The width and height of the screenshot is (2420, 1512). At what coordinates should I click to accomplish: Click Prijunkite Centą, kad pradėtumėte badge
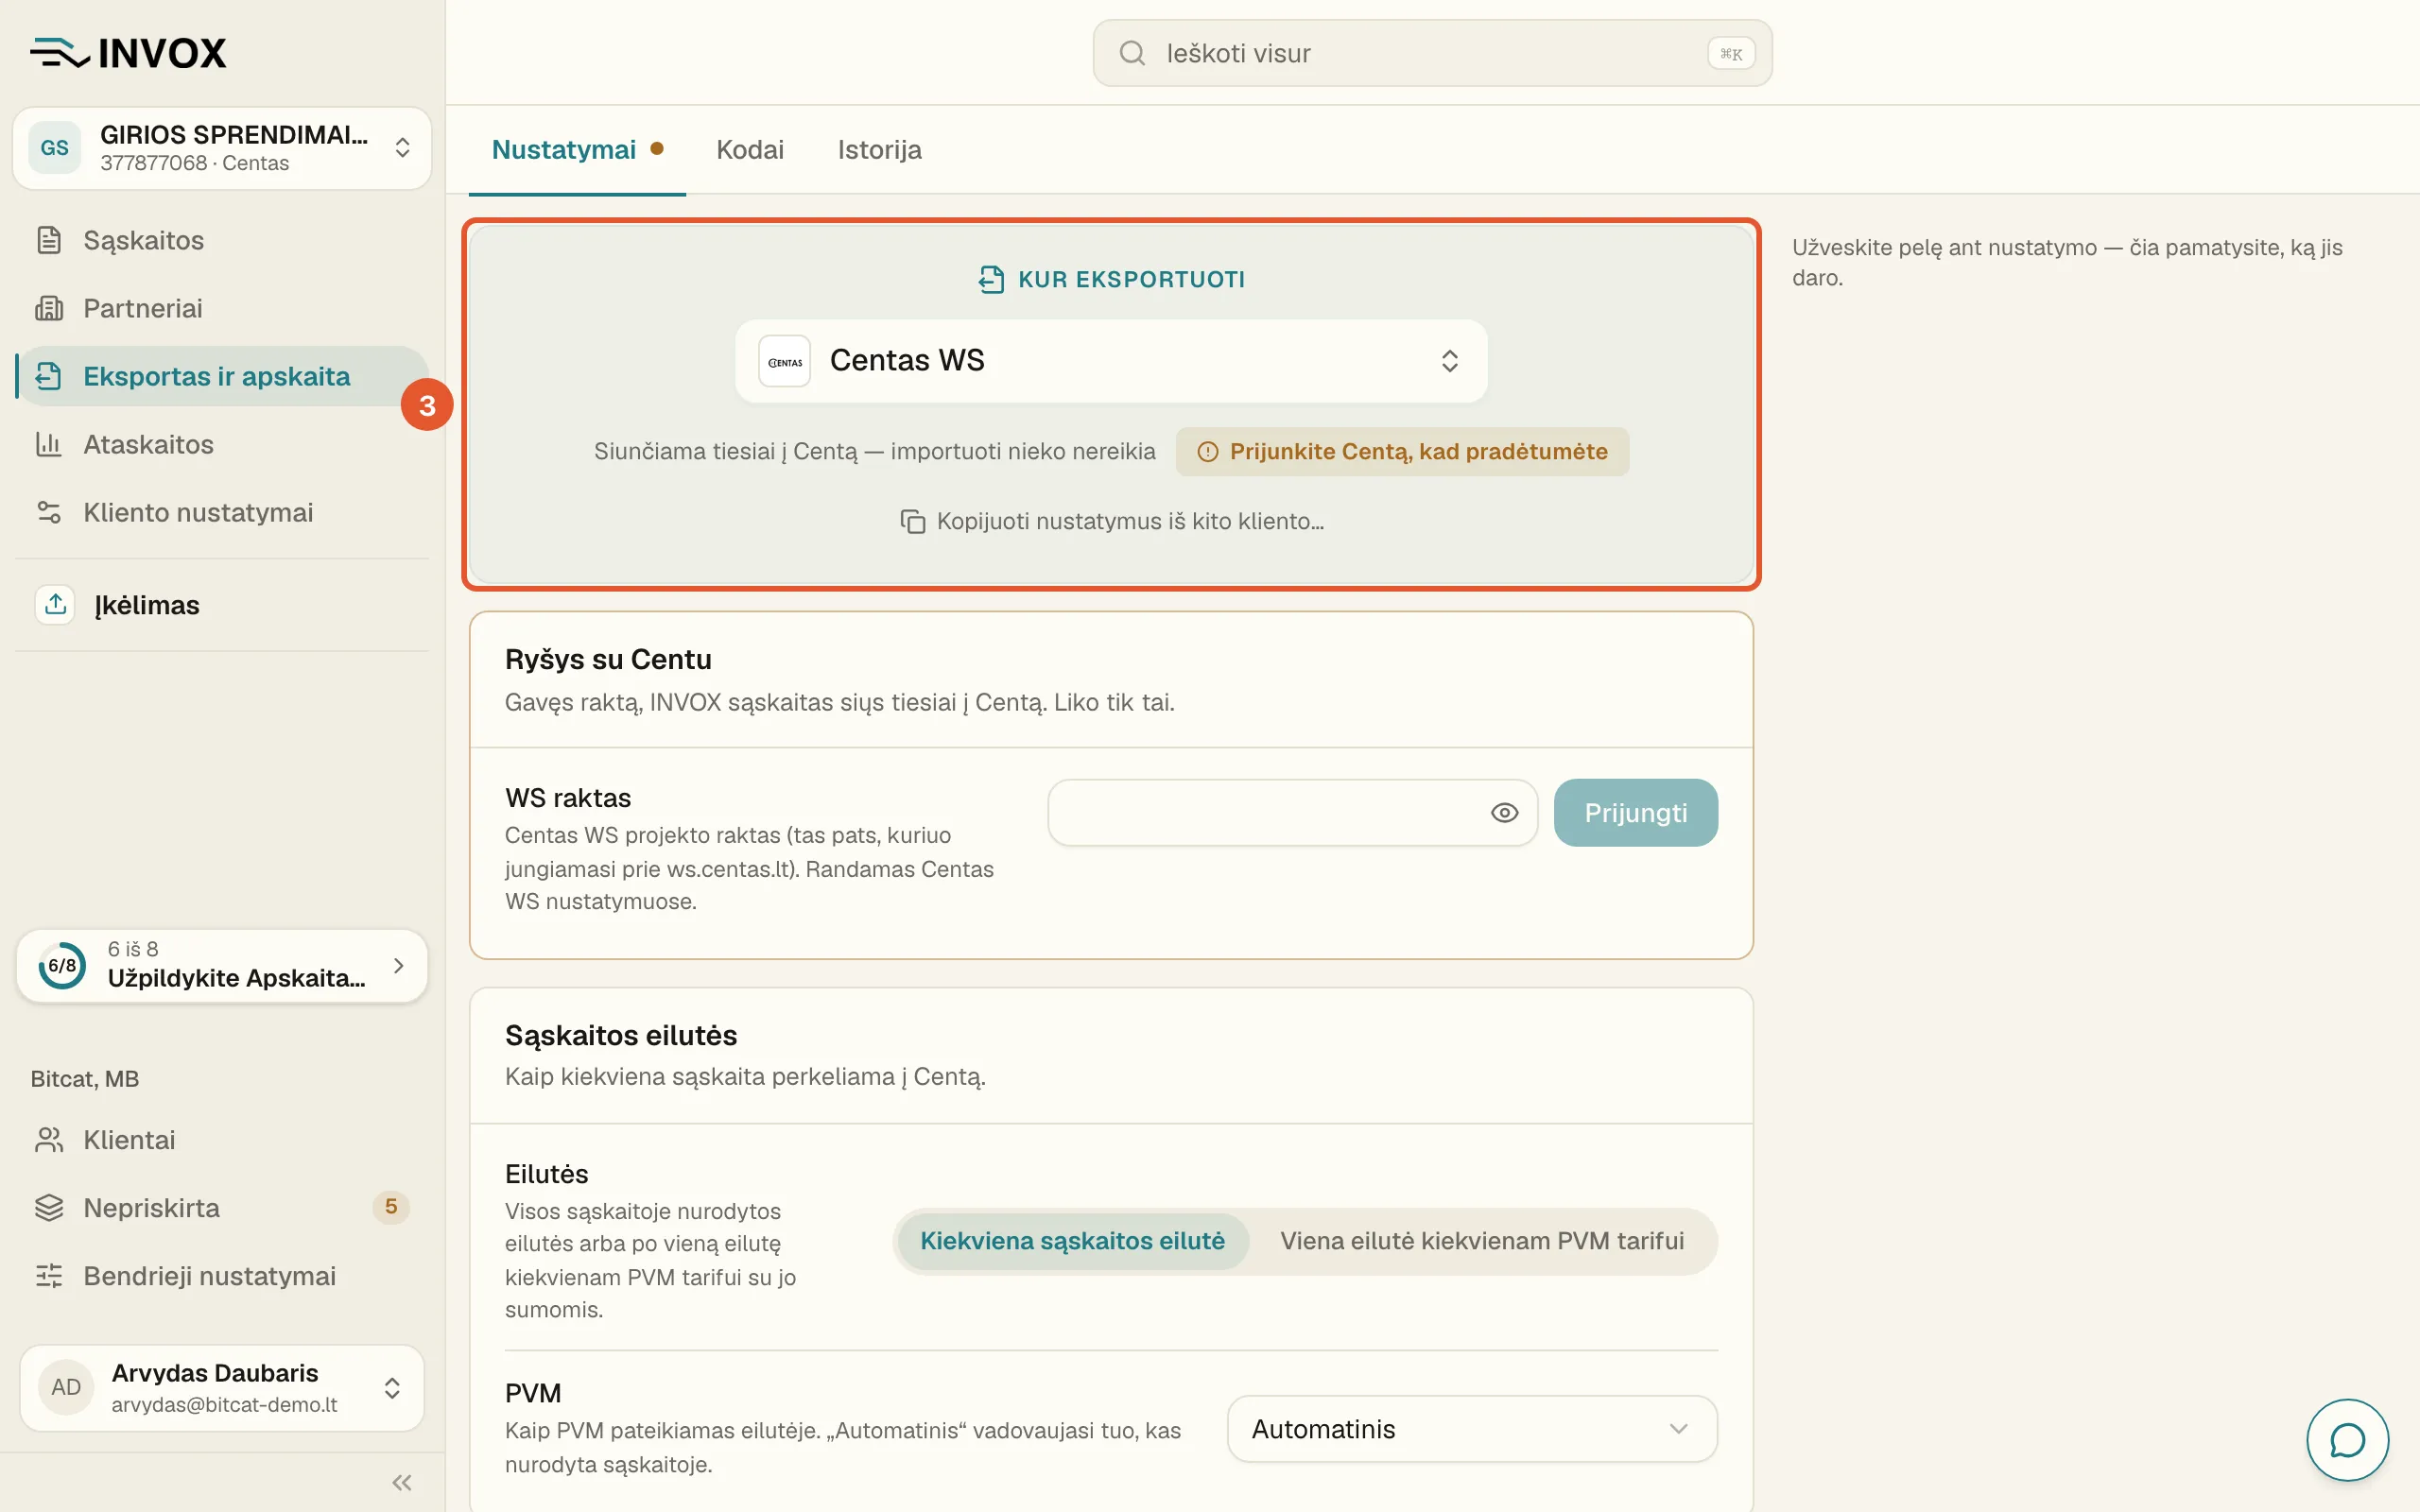(x=1402, y=452)
